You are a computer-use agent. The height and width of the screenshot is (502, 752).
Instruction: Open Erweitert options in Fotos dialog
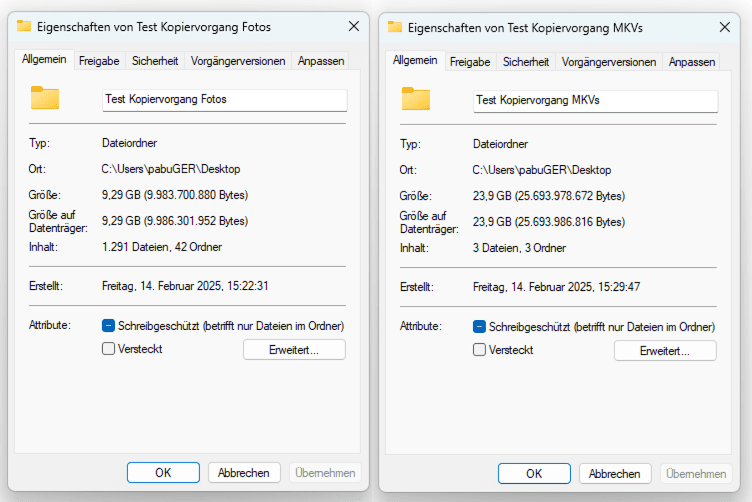294,350
